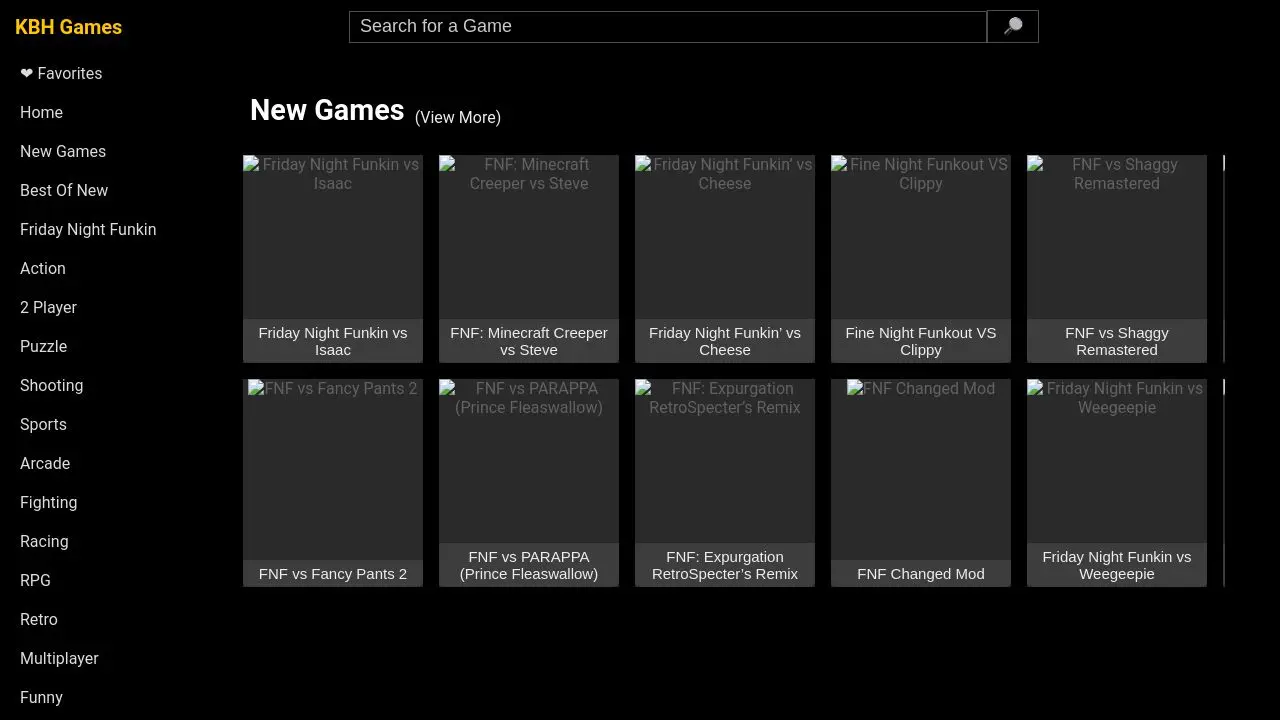Open the Funny category

pos(41,697)
